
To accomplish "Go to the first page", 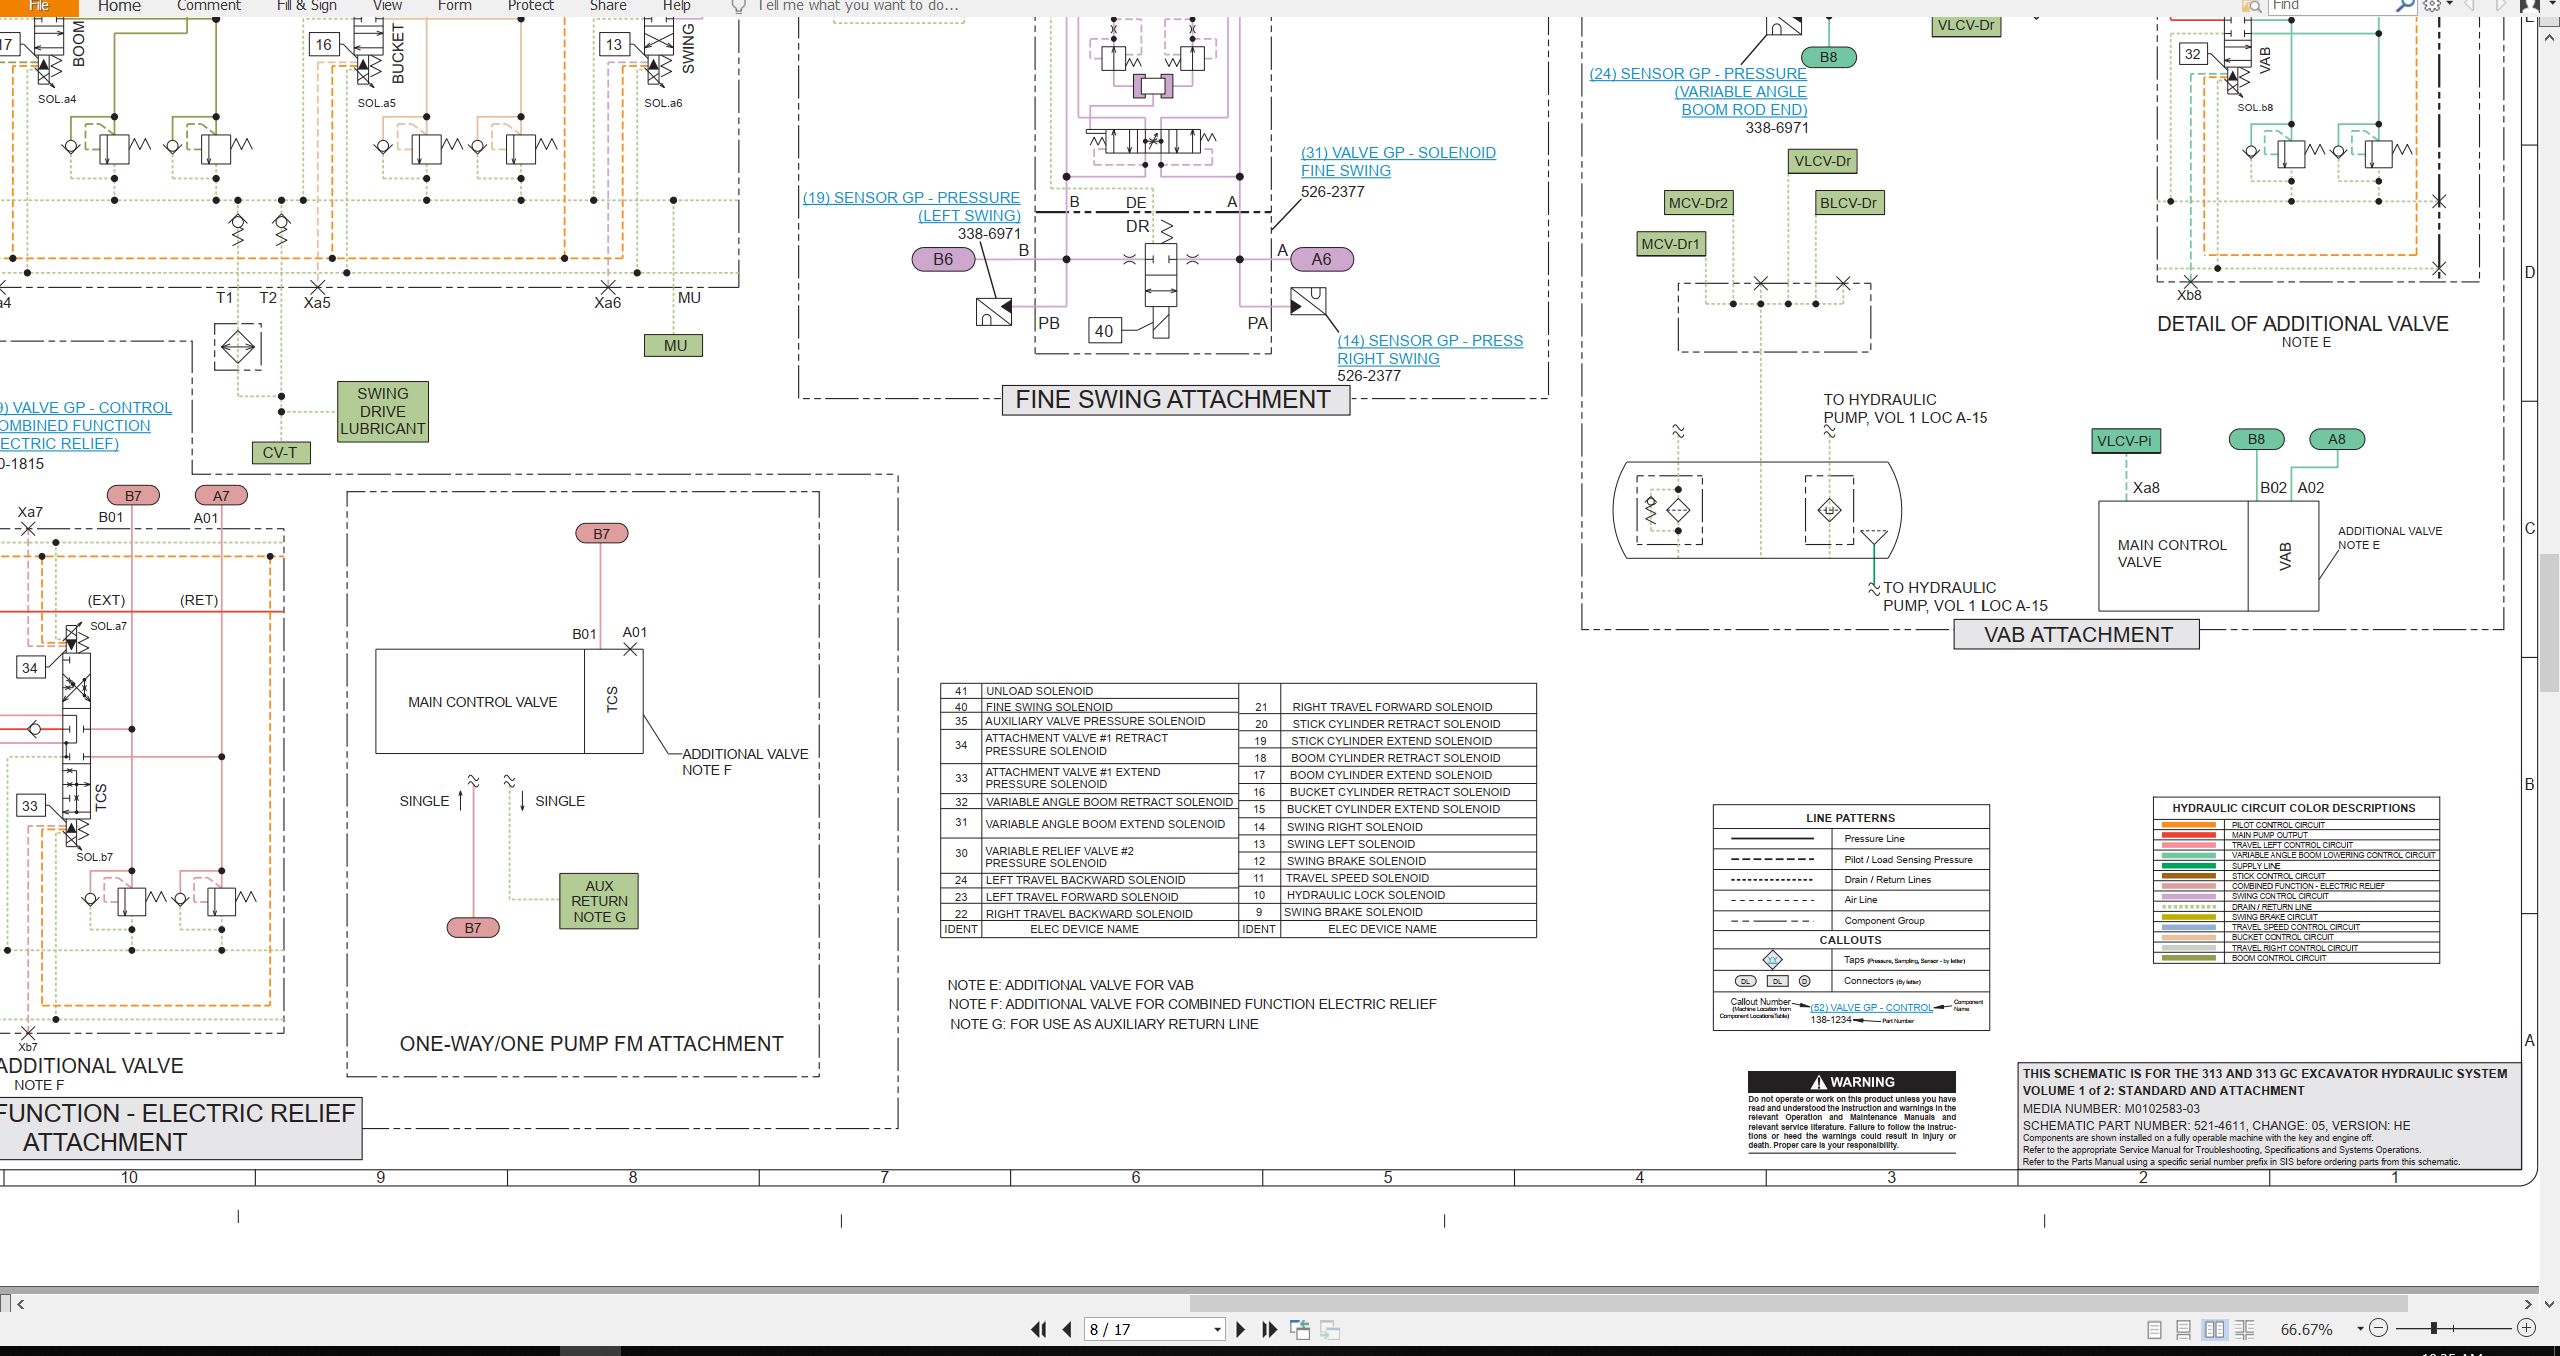I will pyautogui.click(x=1039, y=1329).
